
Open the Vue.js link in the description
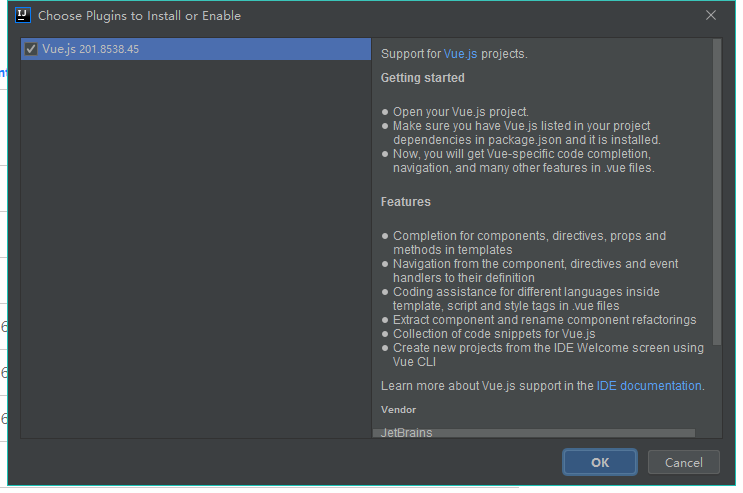[x=460, y=54]
